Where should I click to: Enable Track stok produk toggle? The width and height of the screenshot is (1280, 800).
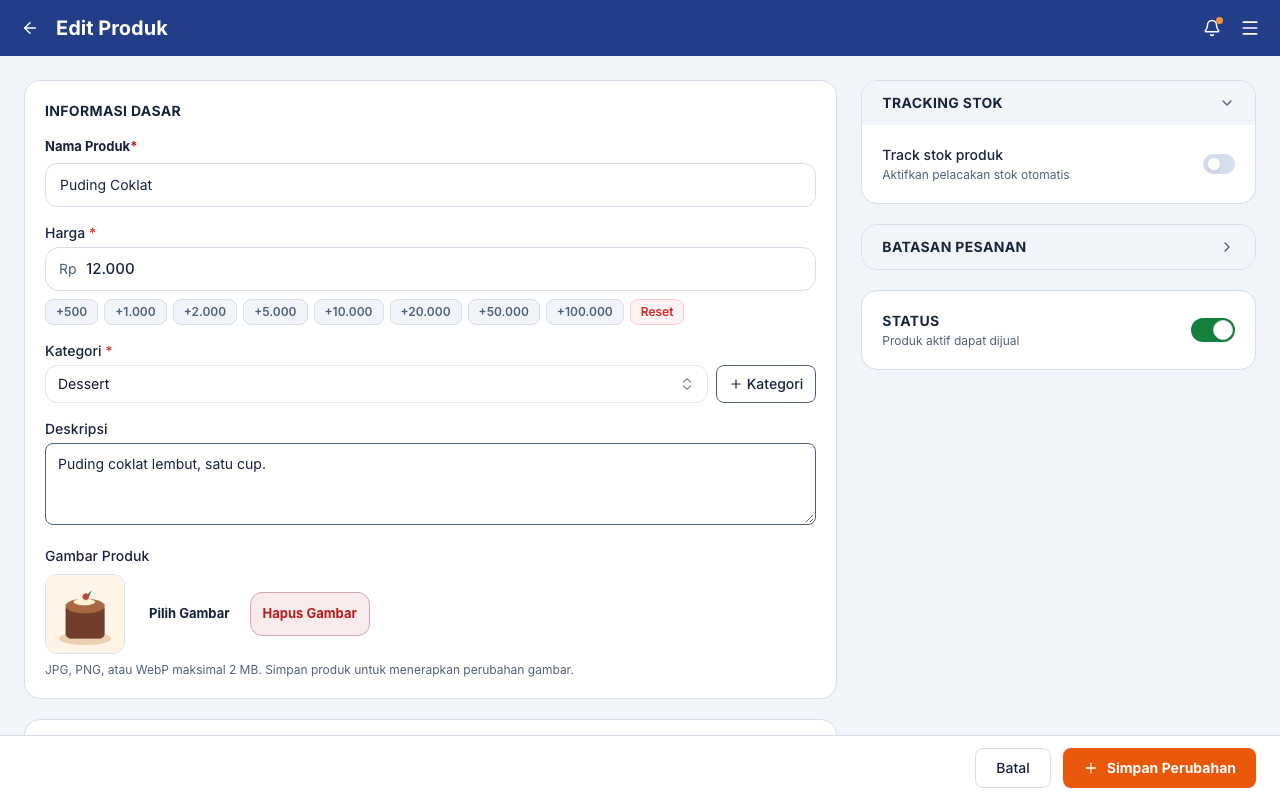tap(1219, 164)
